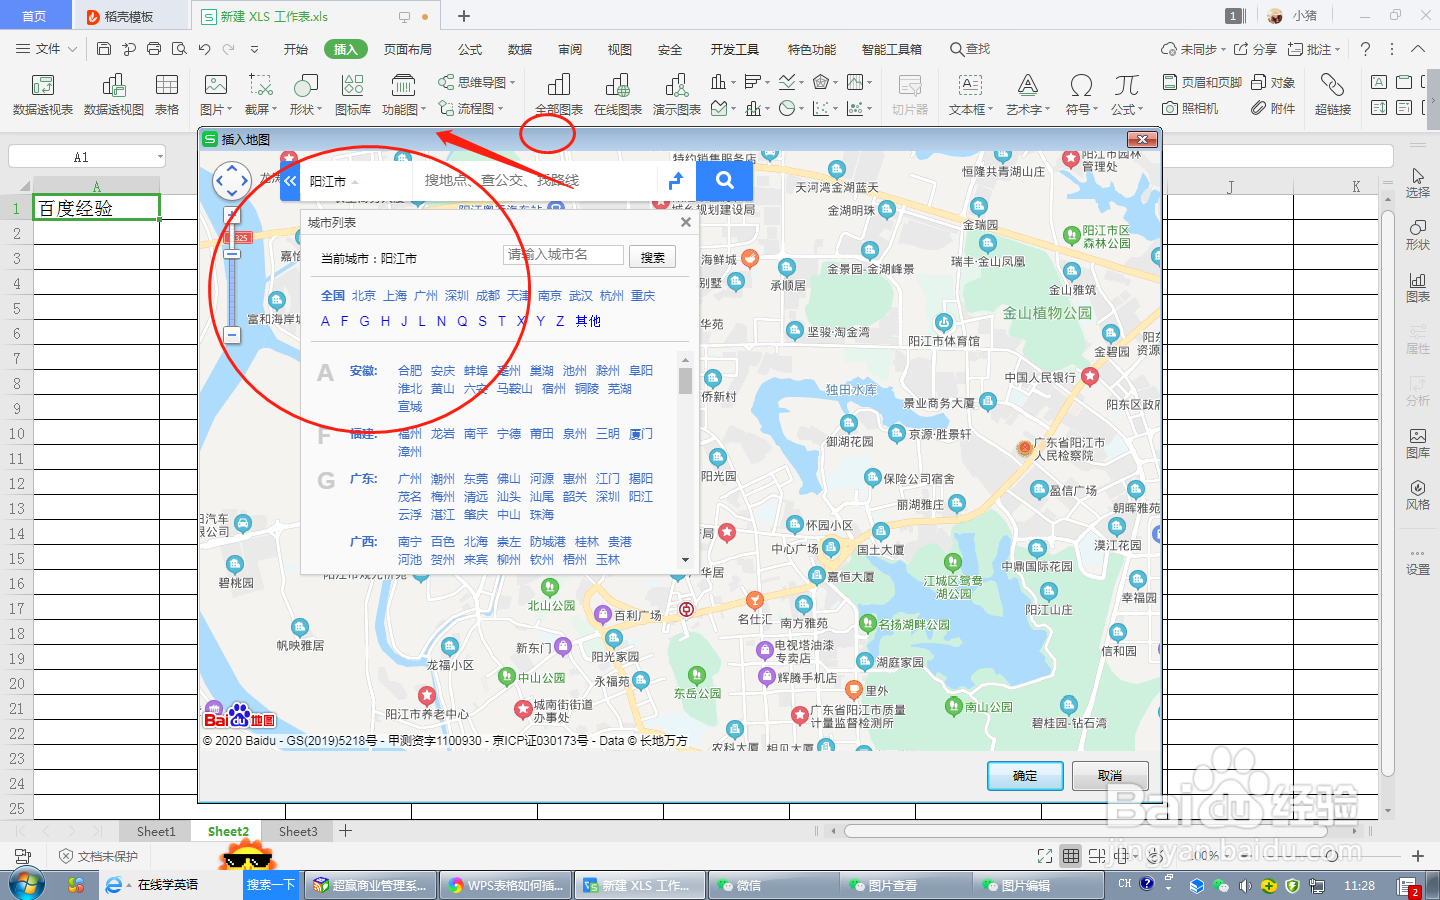Switch to the 开始 Home ribbon tab
Screen dimensions: 1440x900
click(296, 49)
